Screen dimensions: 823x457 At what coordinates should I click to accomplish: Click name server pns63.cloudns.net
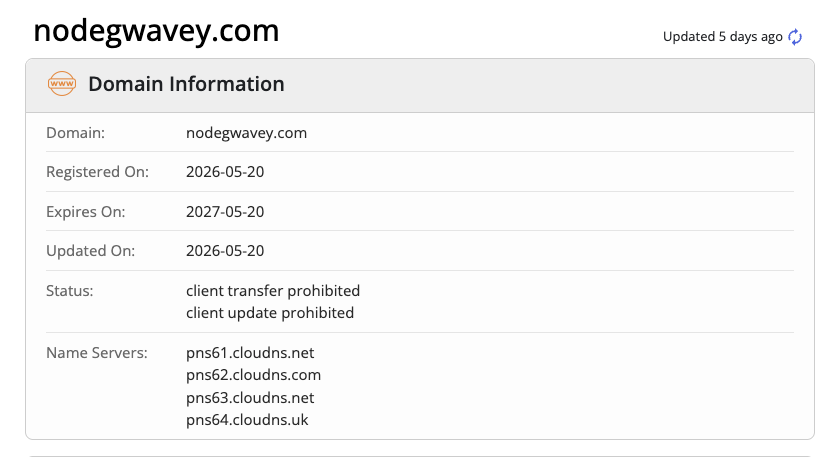pyautogui.click(x=250, y=398)
